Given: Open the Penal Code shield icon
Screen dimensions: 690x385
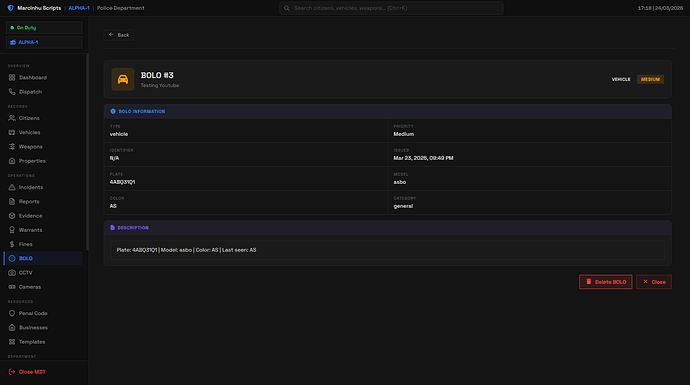Looking at the screenshot, I should [12, 313].
